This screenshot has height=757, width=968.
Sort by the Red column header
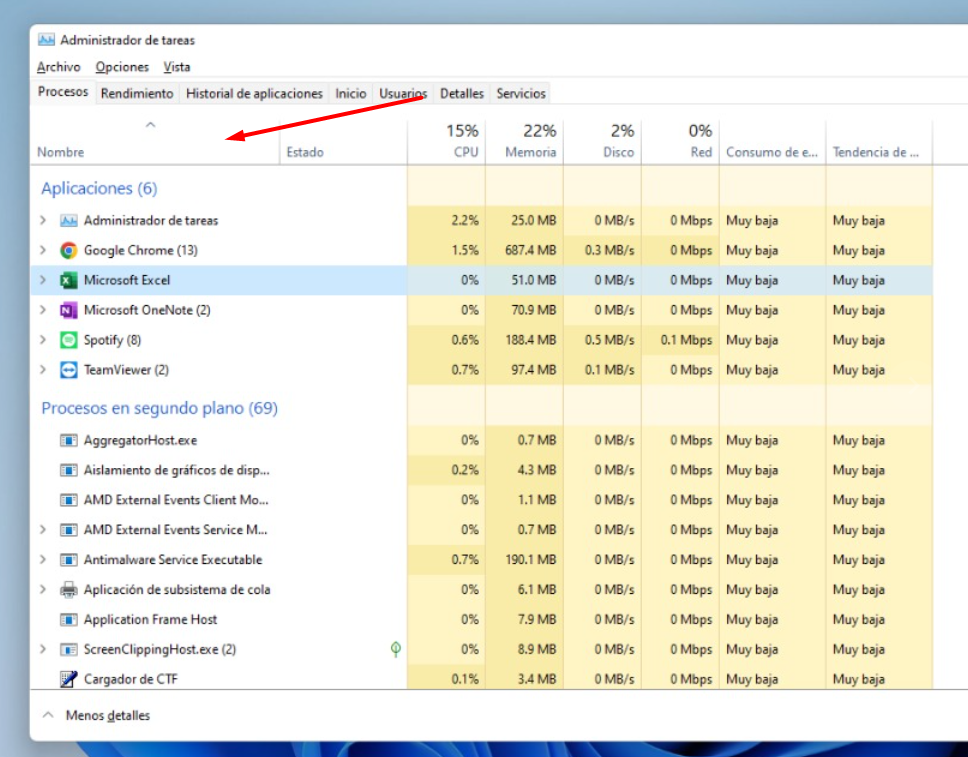click(x=680, y=141)
